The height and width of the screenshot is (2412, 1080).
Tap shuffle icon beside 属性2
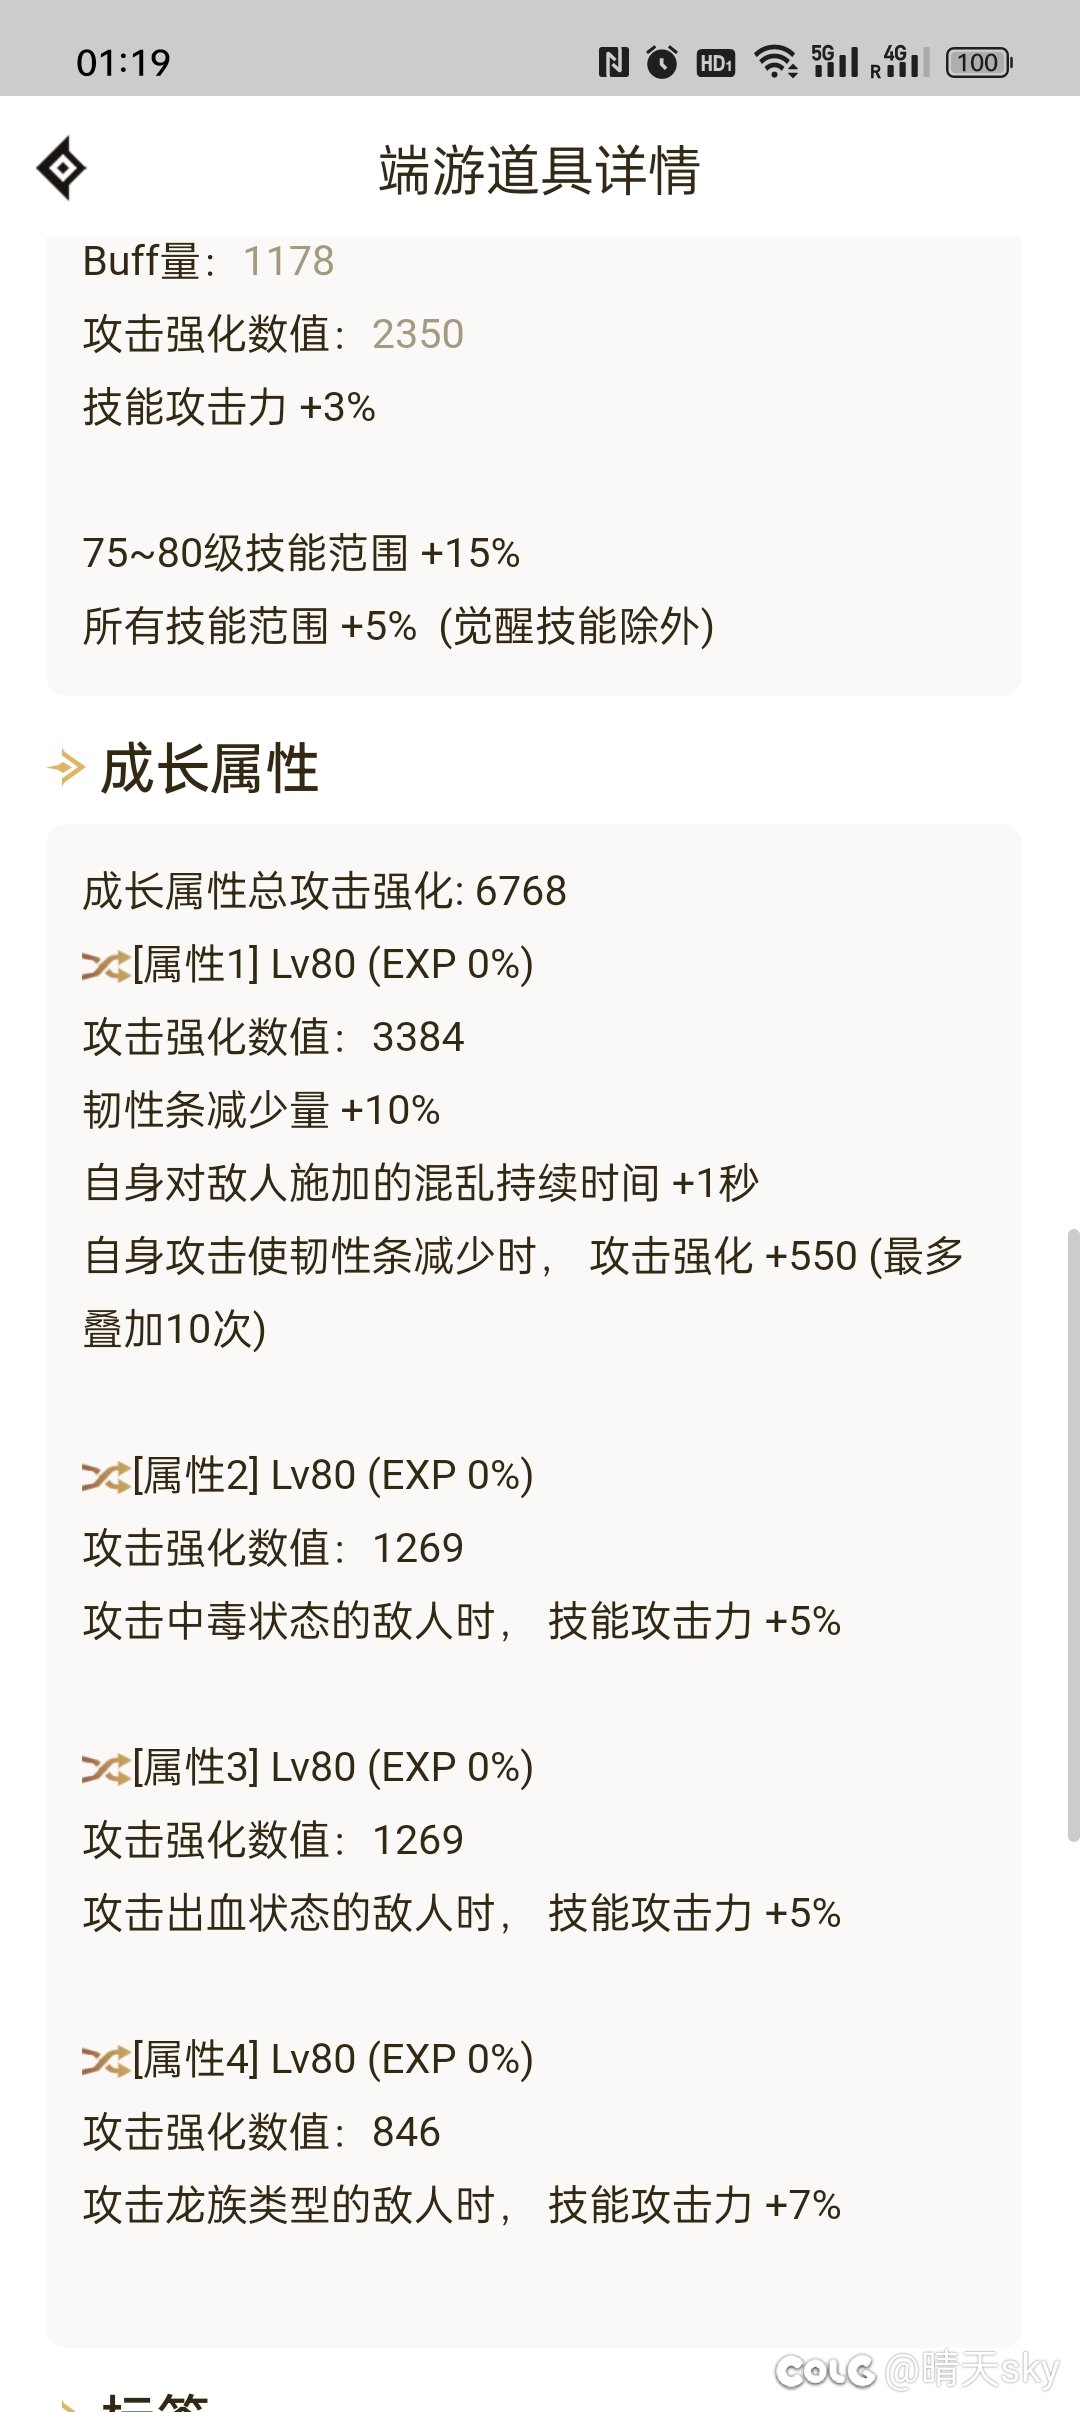click(x=106, y=1477)
